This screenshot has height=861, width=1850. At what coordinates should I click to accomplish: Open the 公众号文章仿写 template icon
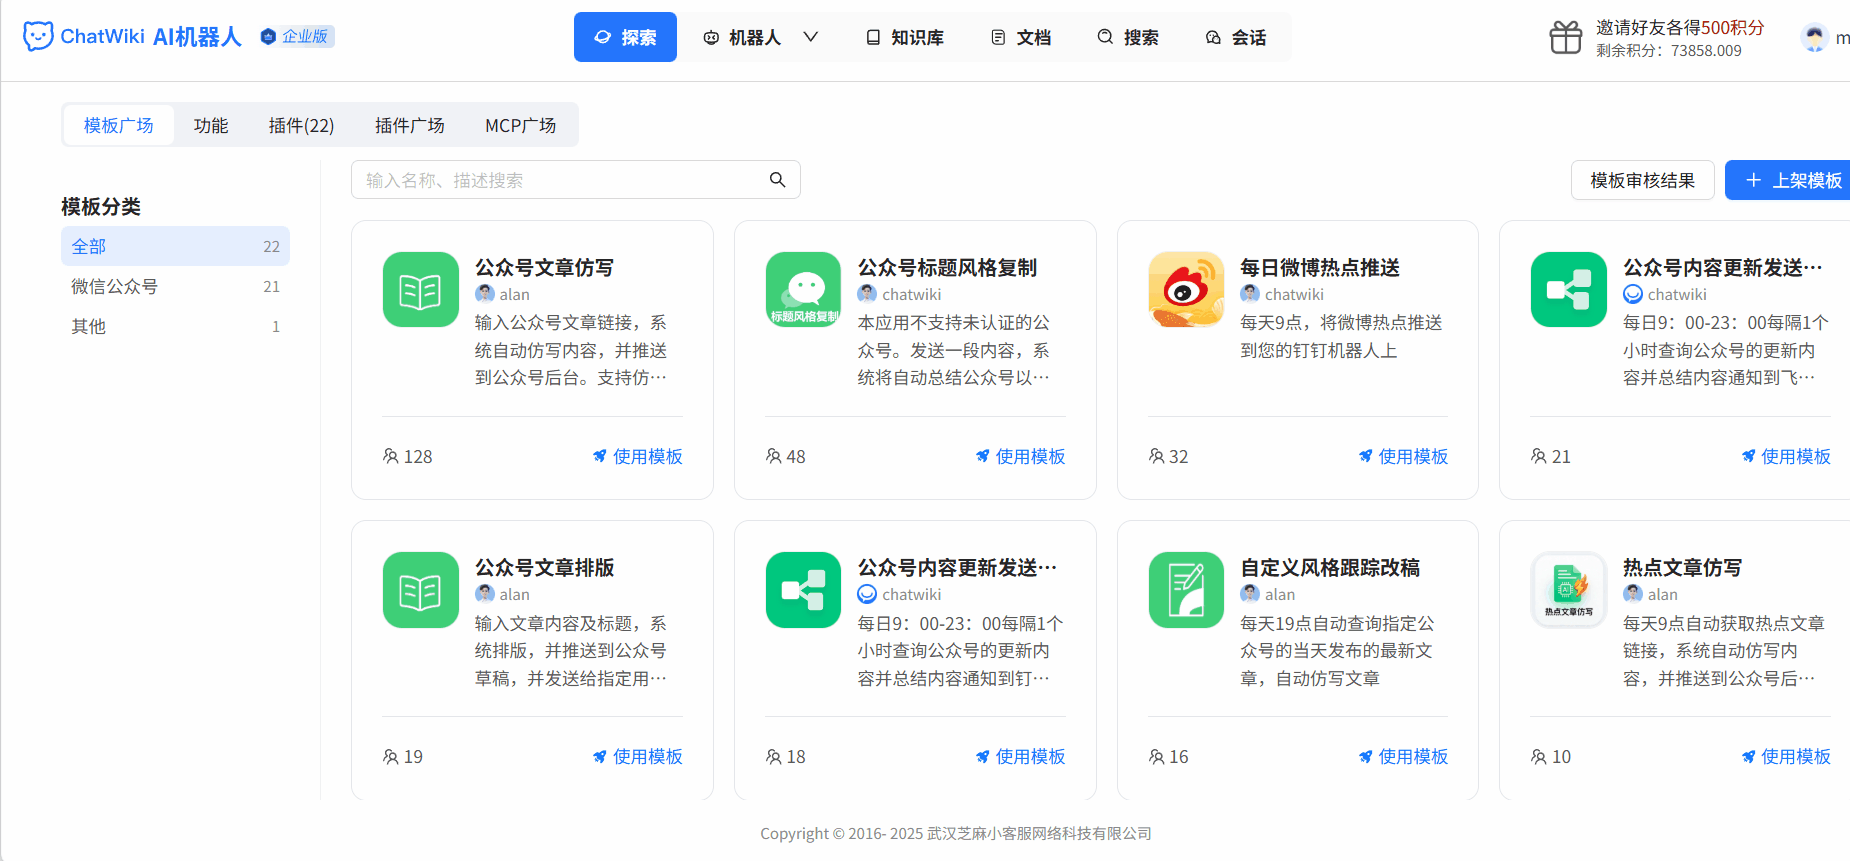tap(420, 290)
